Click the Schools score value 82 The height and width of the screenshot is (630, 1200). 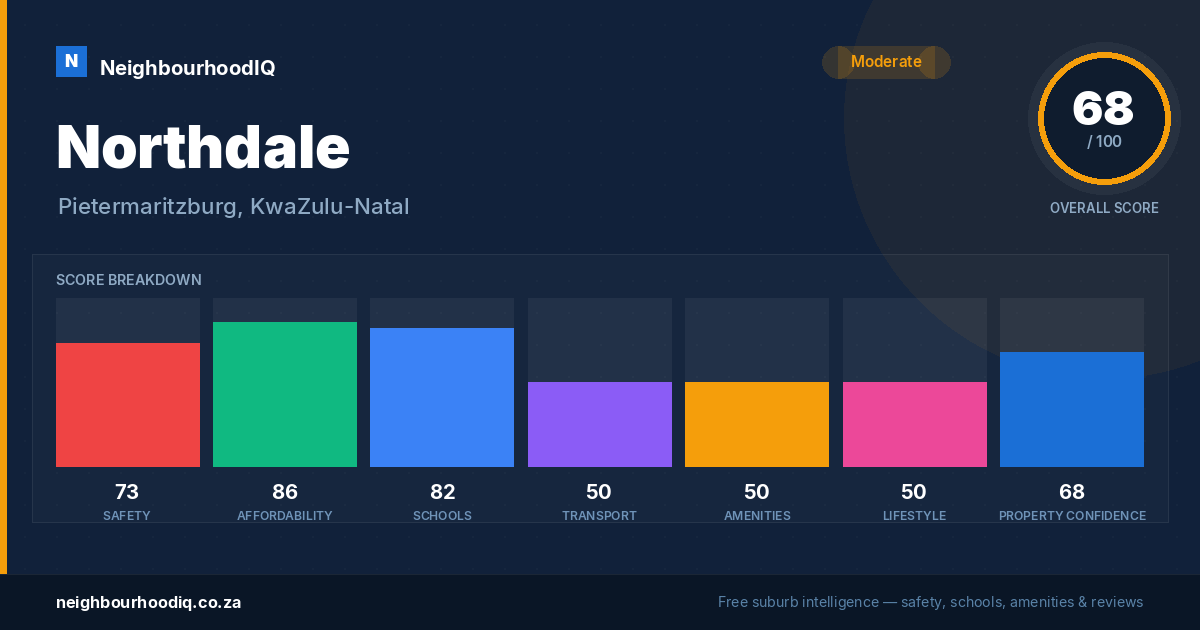[442, 492]
